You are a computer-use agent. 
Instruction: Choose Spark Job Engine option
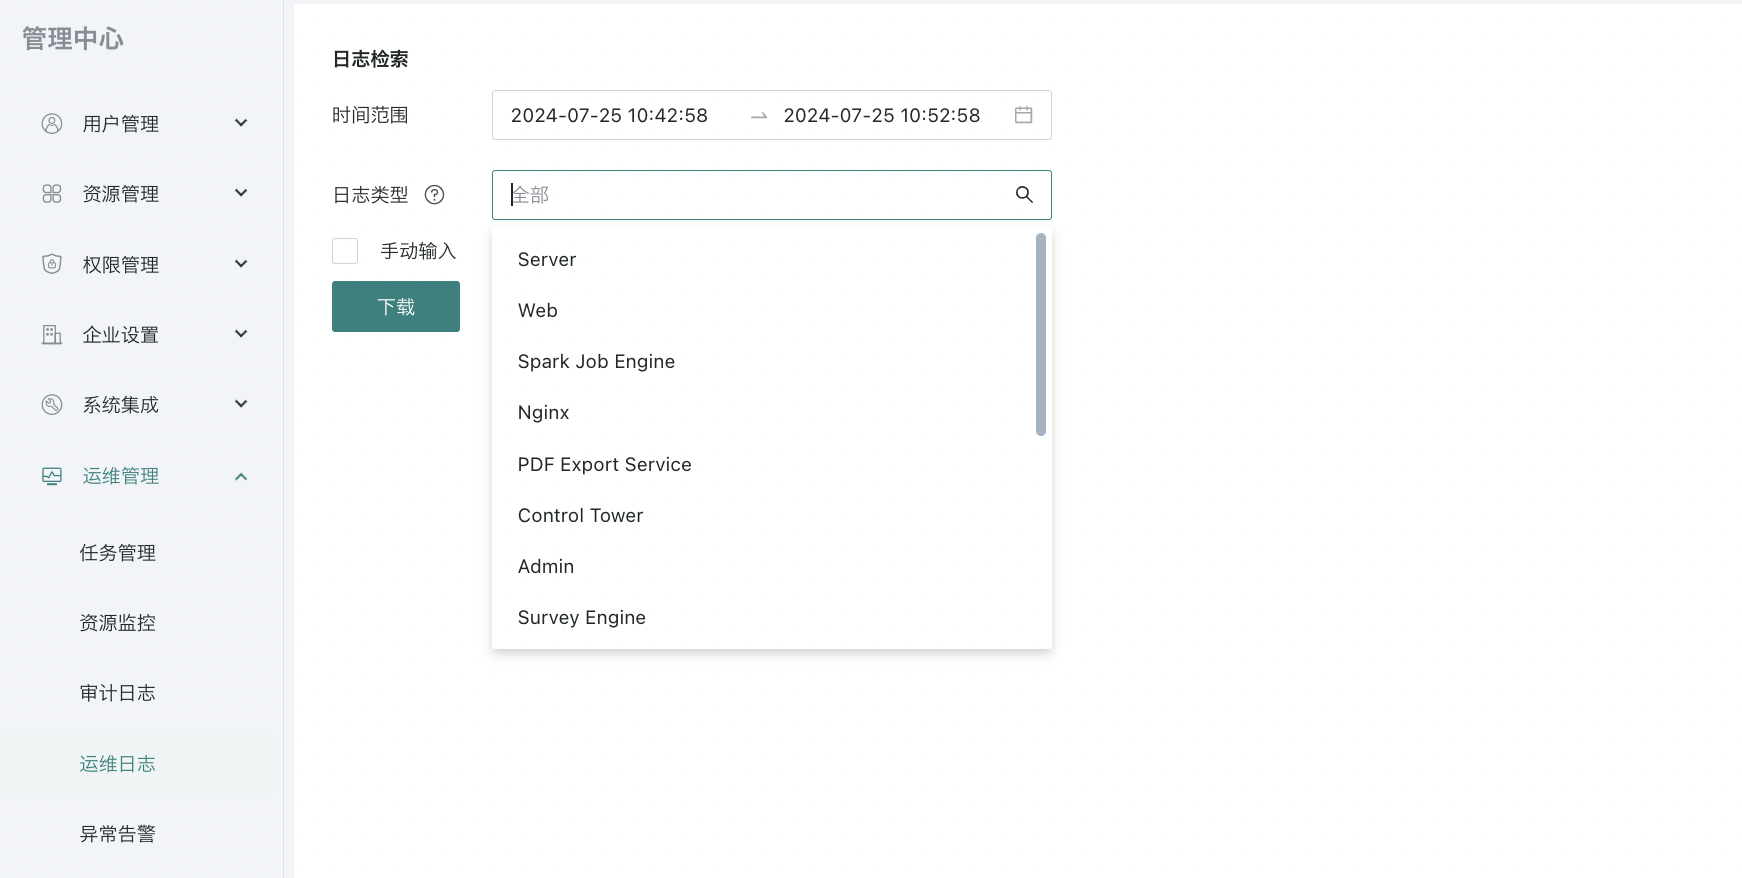click(x=764, y=361)
